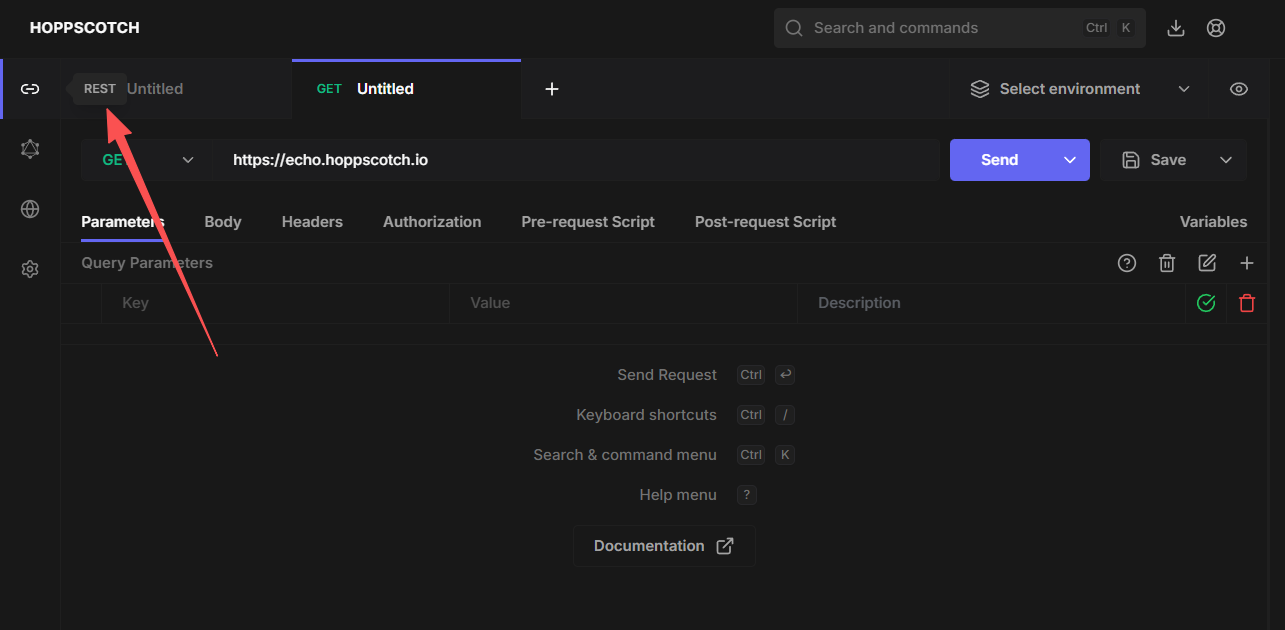Click the Send button
Image resolution: width=1285 pixels, height=630 pixels.
point(999,160)
